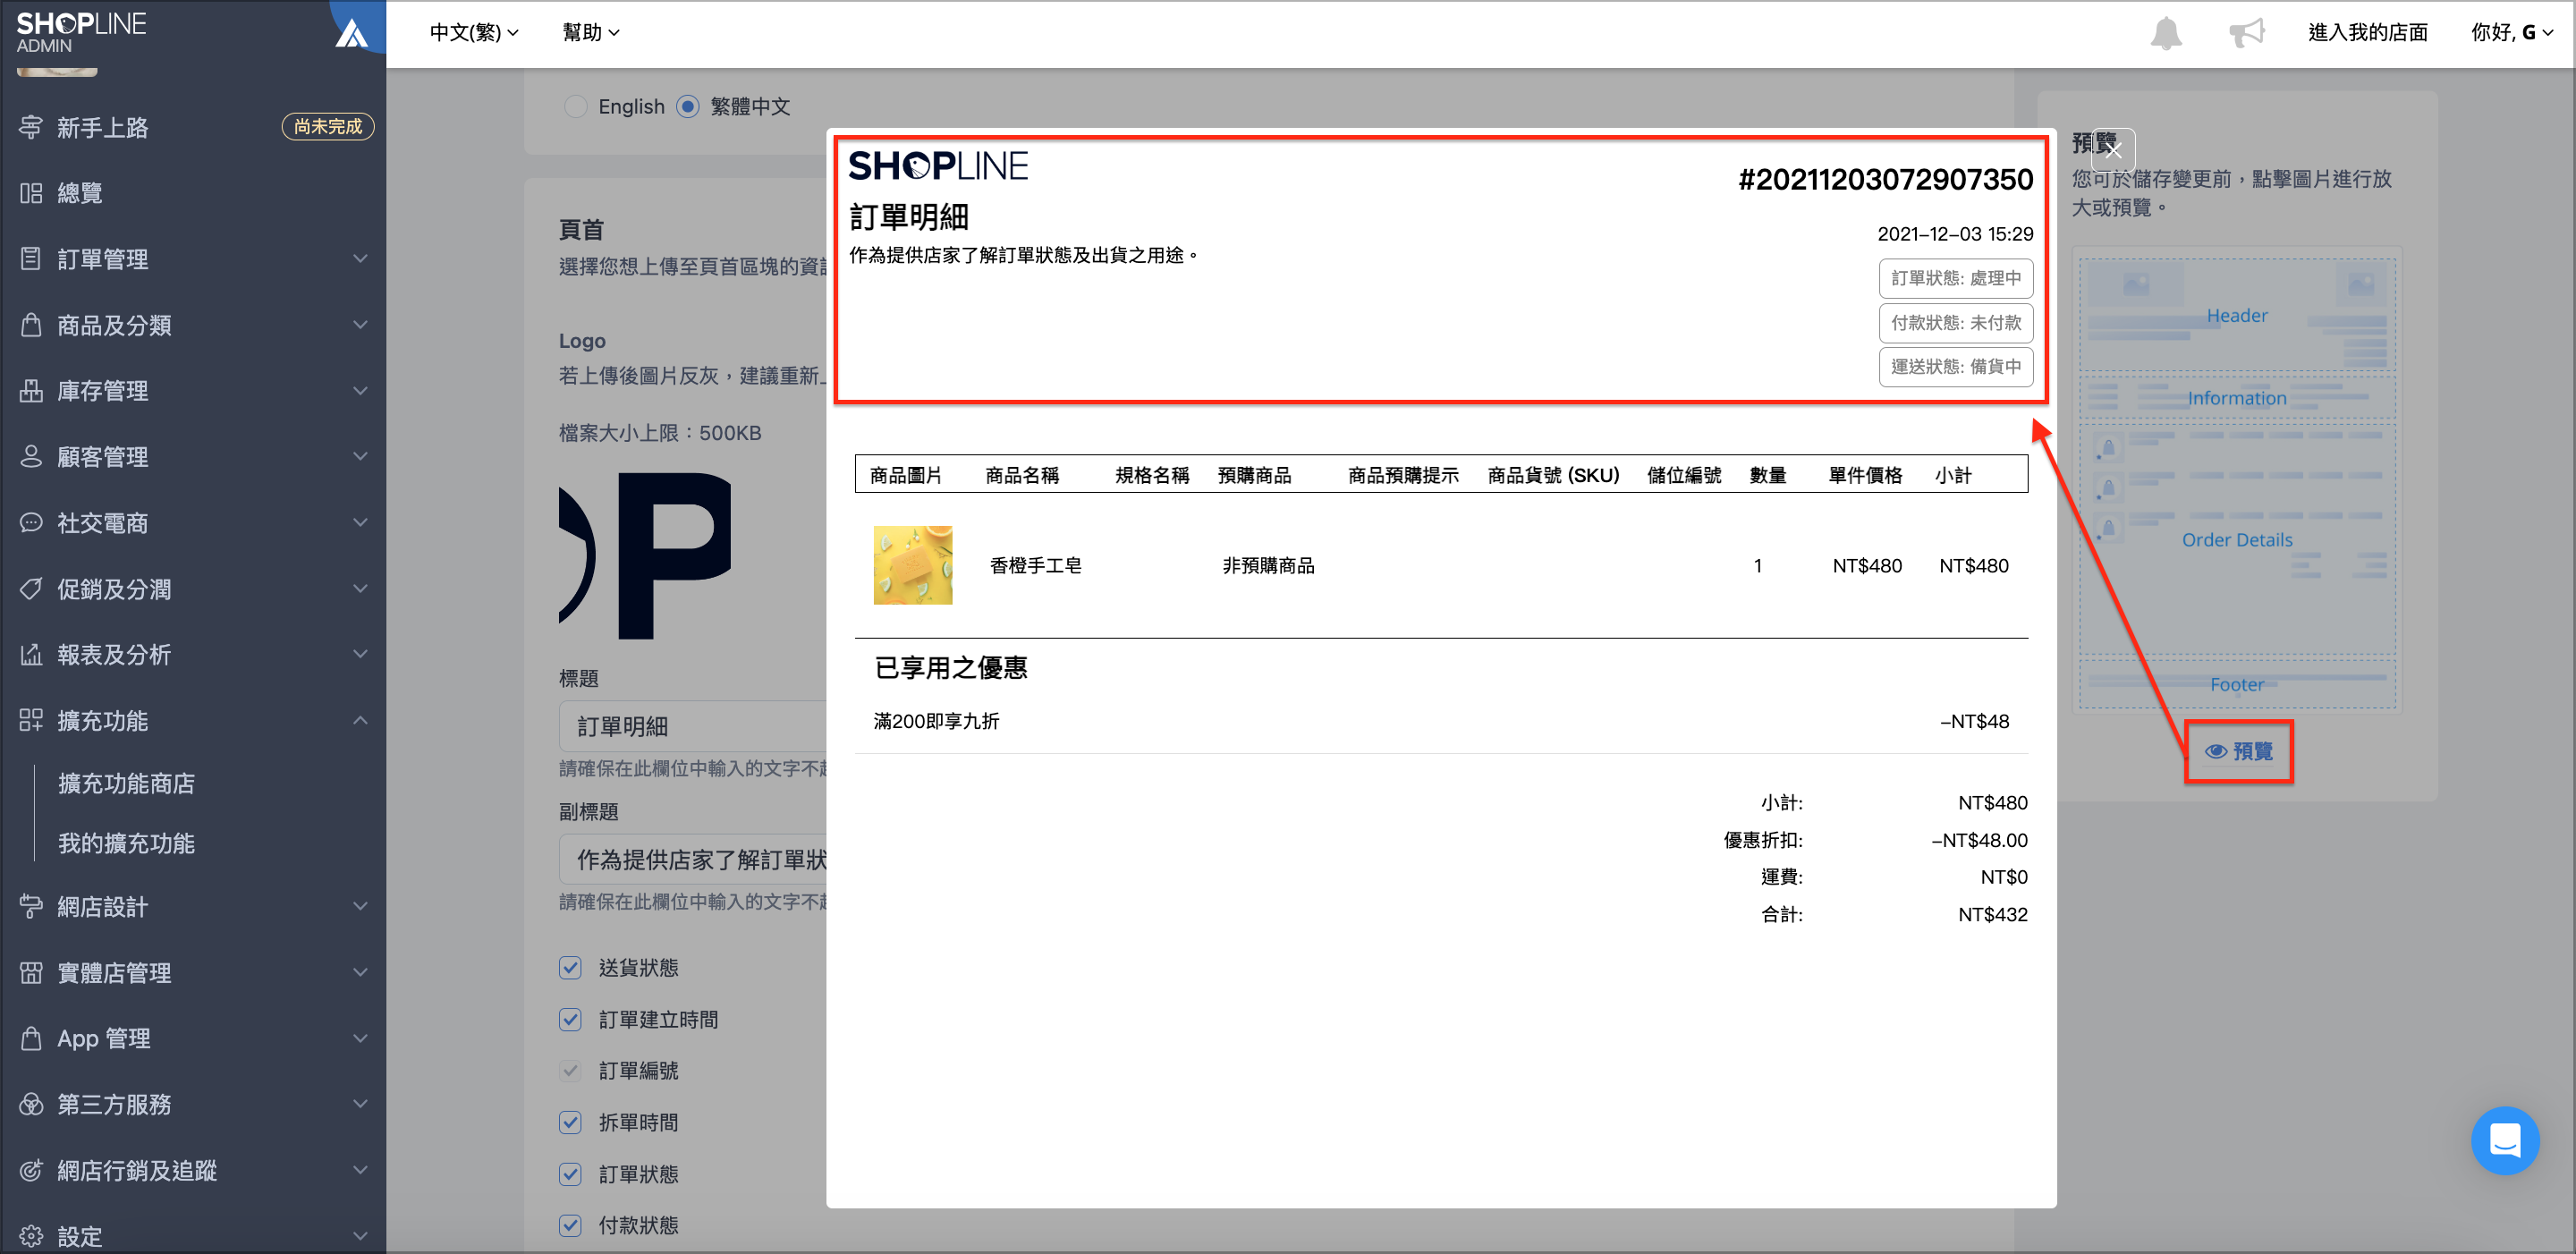Screen dimensions: 2576x1254
Task: Click the 社交電商 chat bubble icon
Action: [x=31, y=523]
